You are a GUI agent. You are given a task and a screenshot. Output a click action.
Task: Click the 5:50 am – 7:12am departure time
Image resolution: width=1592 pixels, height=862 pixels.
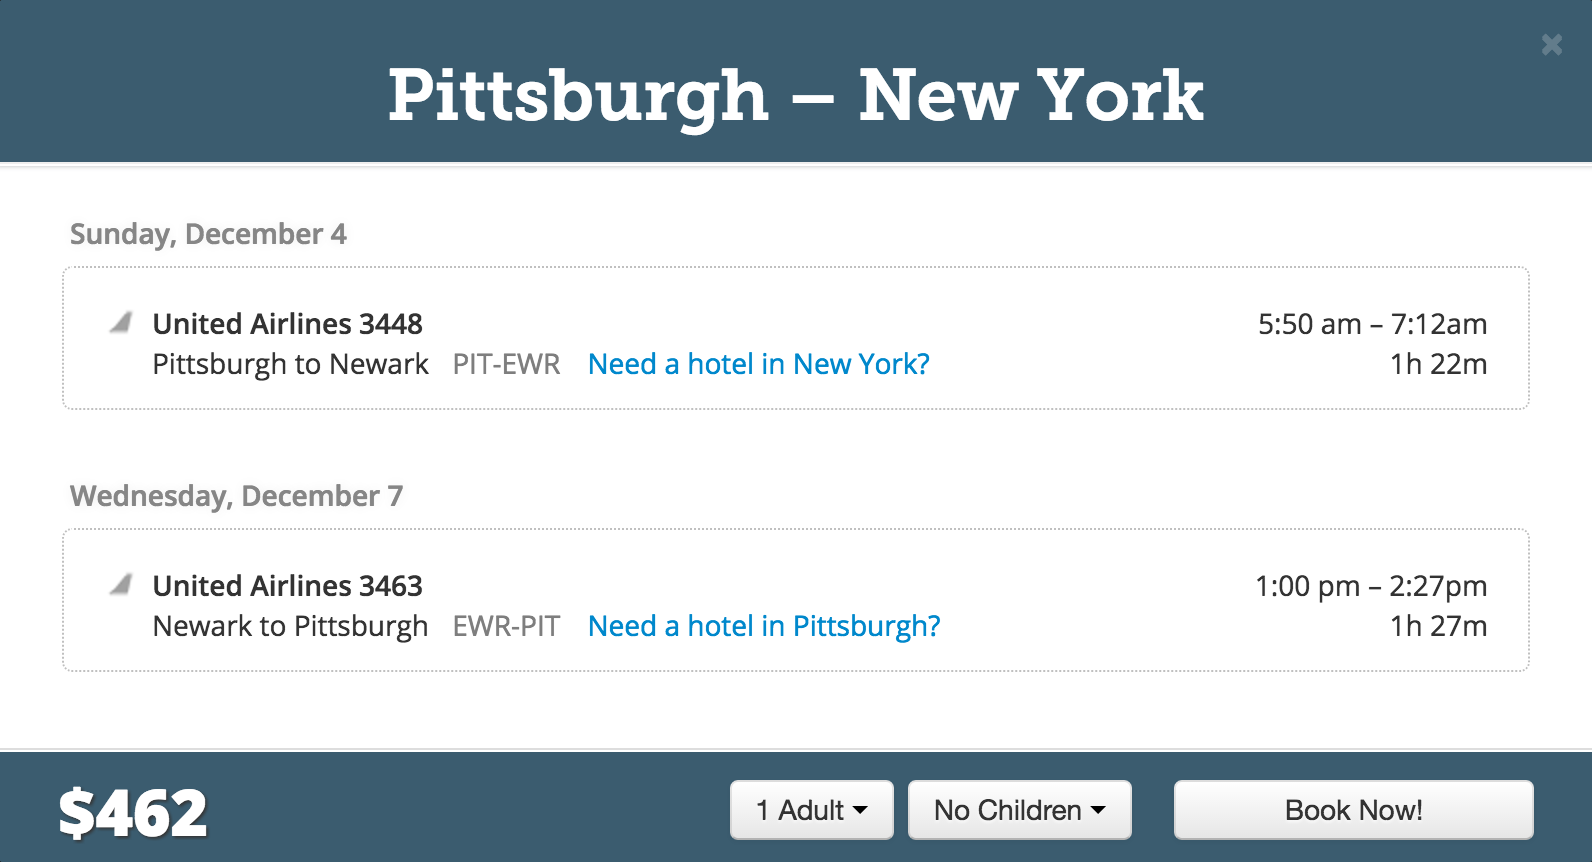coord(1372,324)
